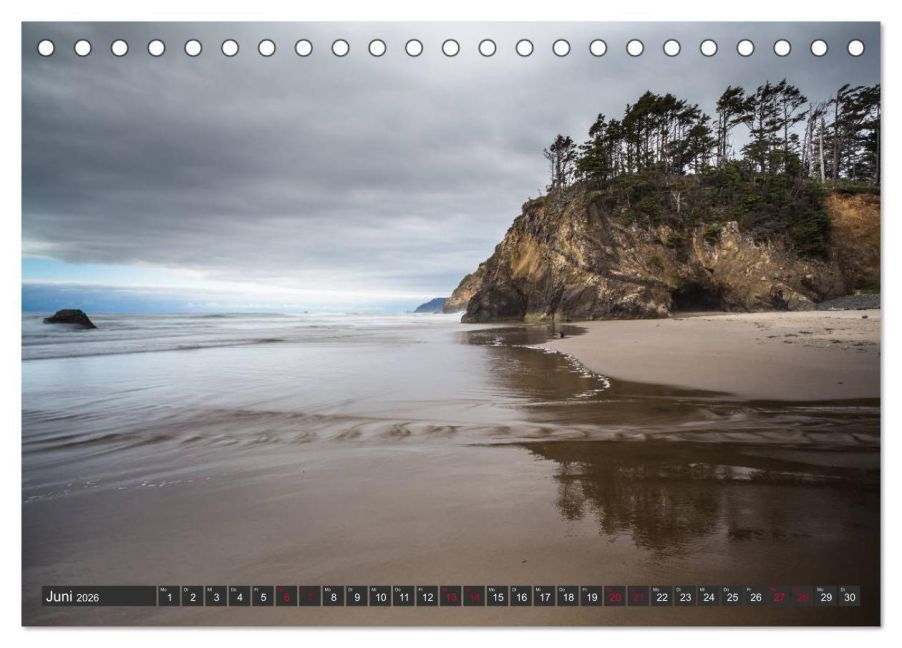Click date cell 17
Screen dimensions: 902x648
point(545,596)
